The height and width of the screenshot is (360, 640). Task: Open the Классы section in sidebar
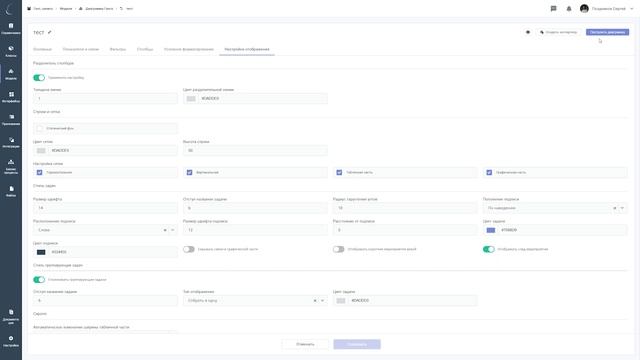pyautogui.click(x=11, y=51)
